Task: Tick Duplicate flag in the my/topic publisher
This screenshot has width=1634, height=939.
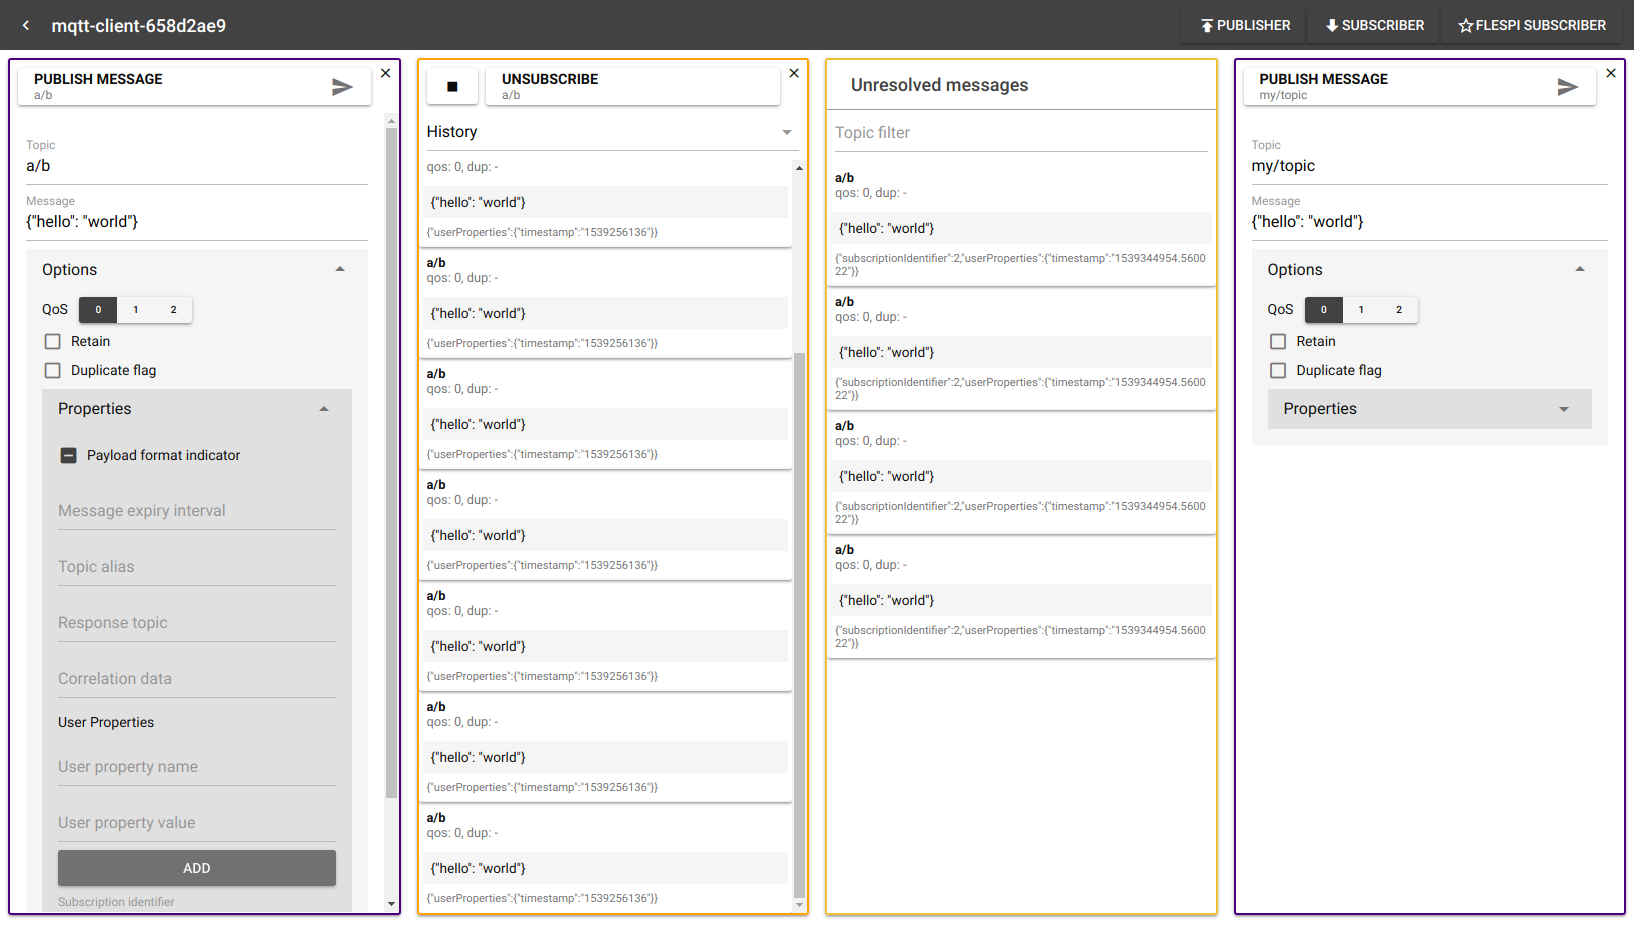Action: tap(1278, 370)
